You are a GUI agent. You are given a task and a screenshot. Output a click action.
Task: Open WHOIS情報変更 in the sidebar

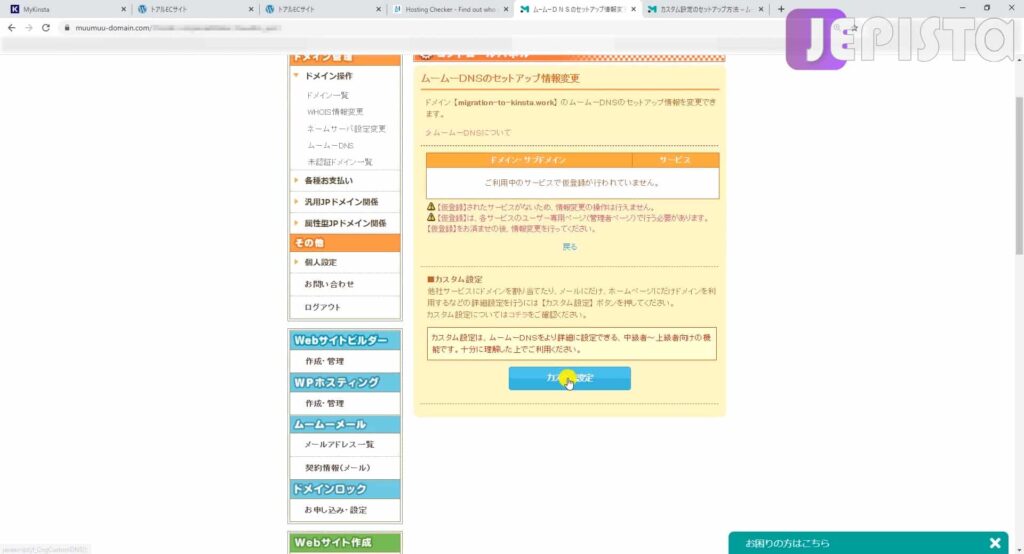click(335, 112)
